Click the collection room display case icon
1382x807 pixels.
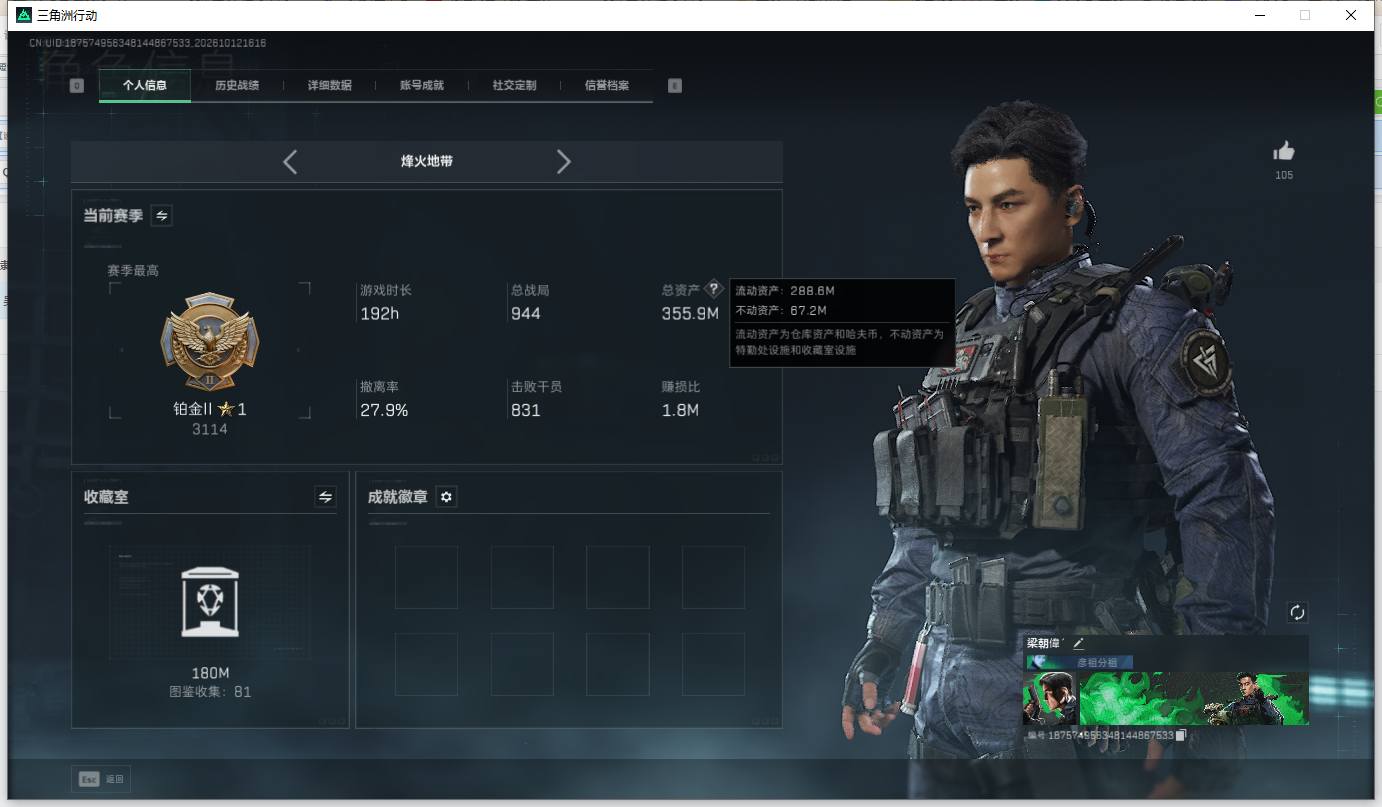210,602
